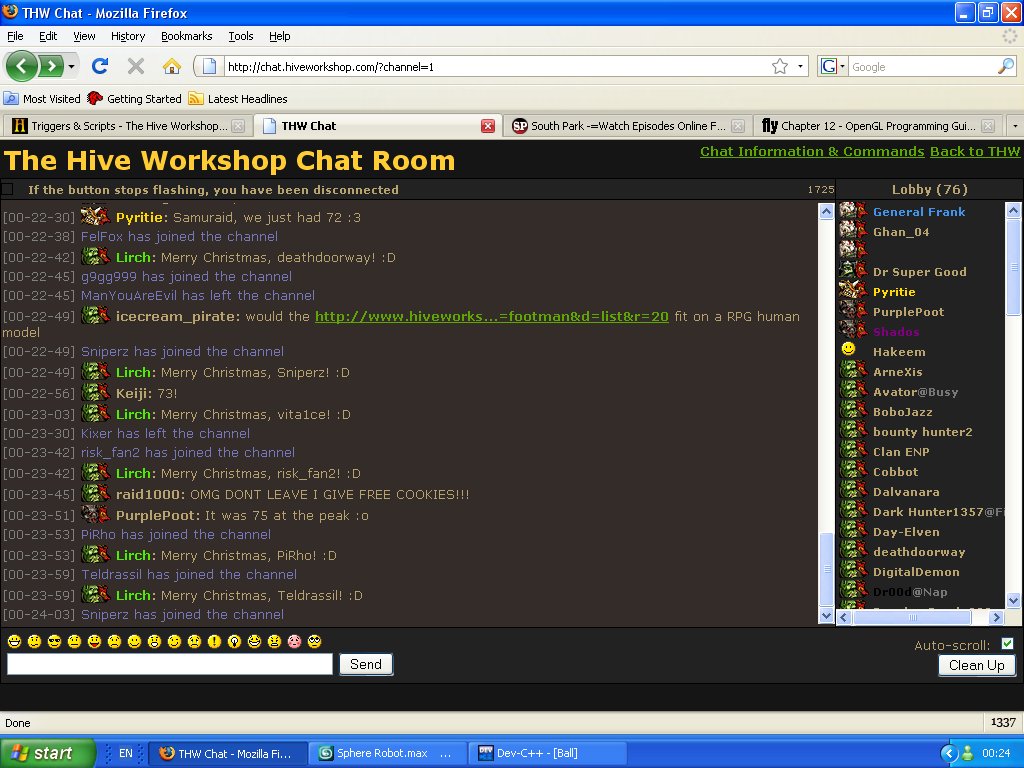Stop loading the page

point(136,66)
